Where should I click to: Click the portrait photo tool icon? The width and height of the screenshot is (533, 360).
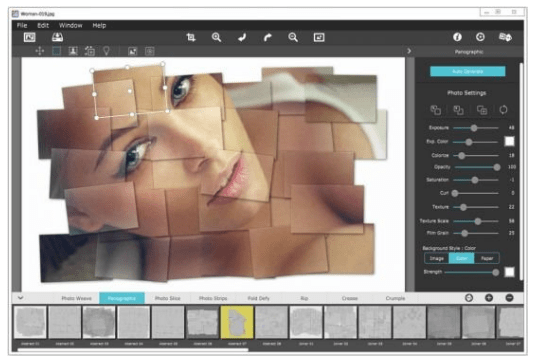(x=73, y=51)
